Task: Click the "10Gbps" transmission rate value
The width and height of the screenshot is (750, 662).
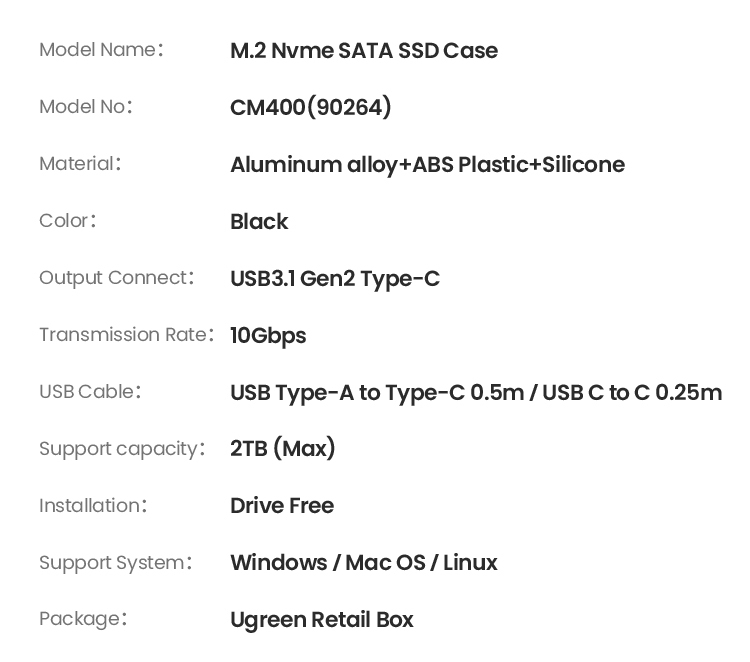Action: (268, 336)
